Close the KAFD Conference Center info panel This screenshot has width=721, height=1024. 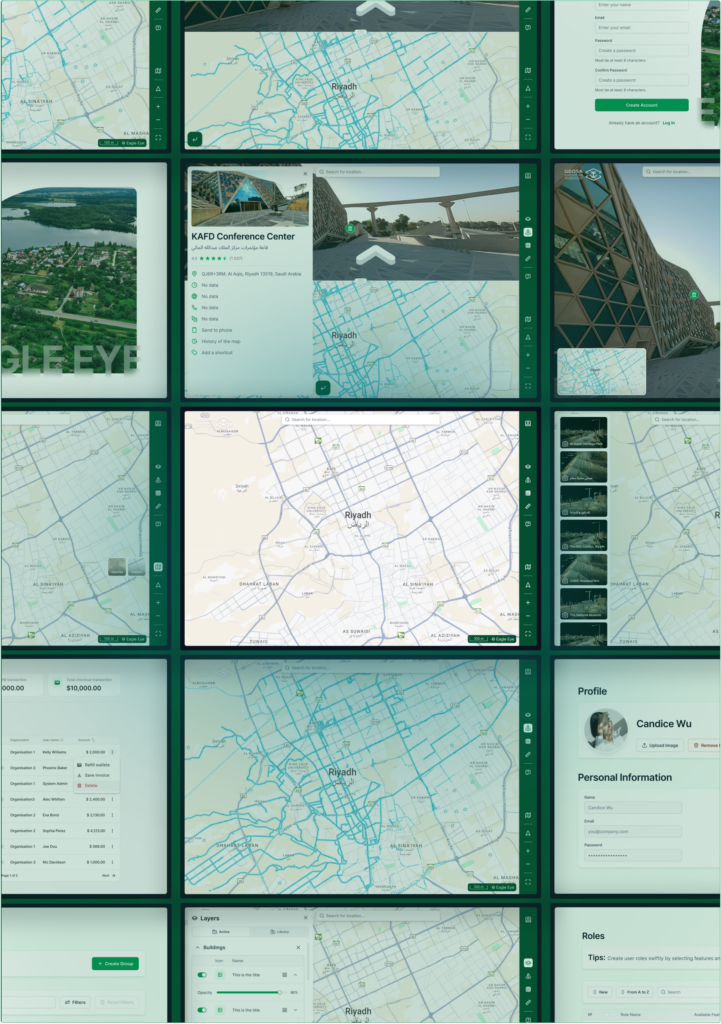point(305,173)
